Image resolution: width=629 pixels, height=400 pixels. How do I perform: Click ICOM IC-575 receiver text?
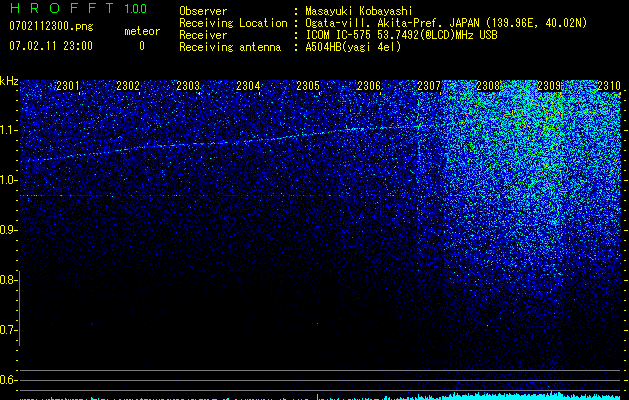click(402, 35)
